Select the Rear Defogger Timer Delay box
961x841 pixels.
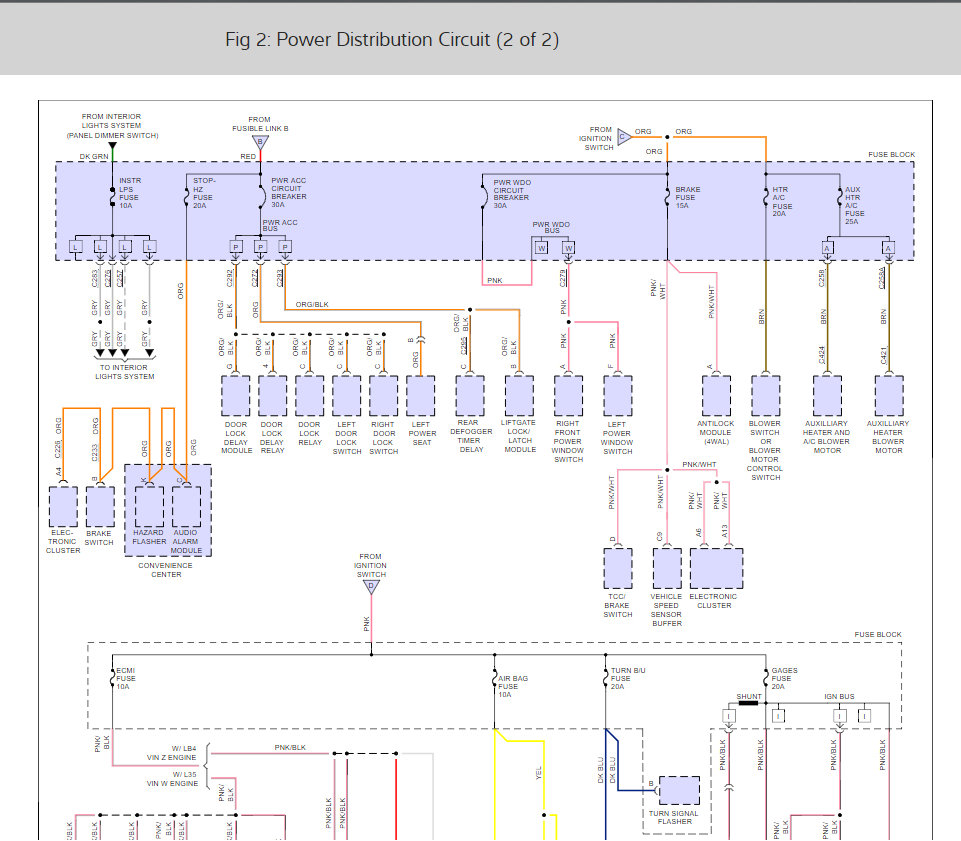(470, 395)
